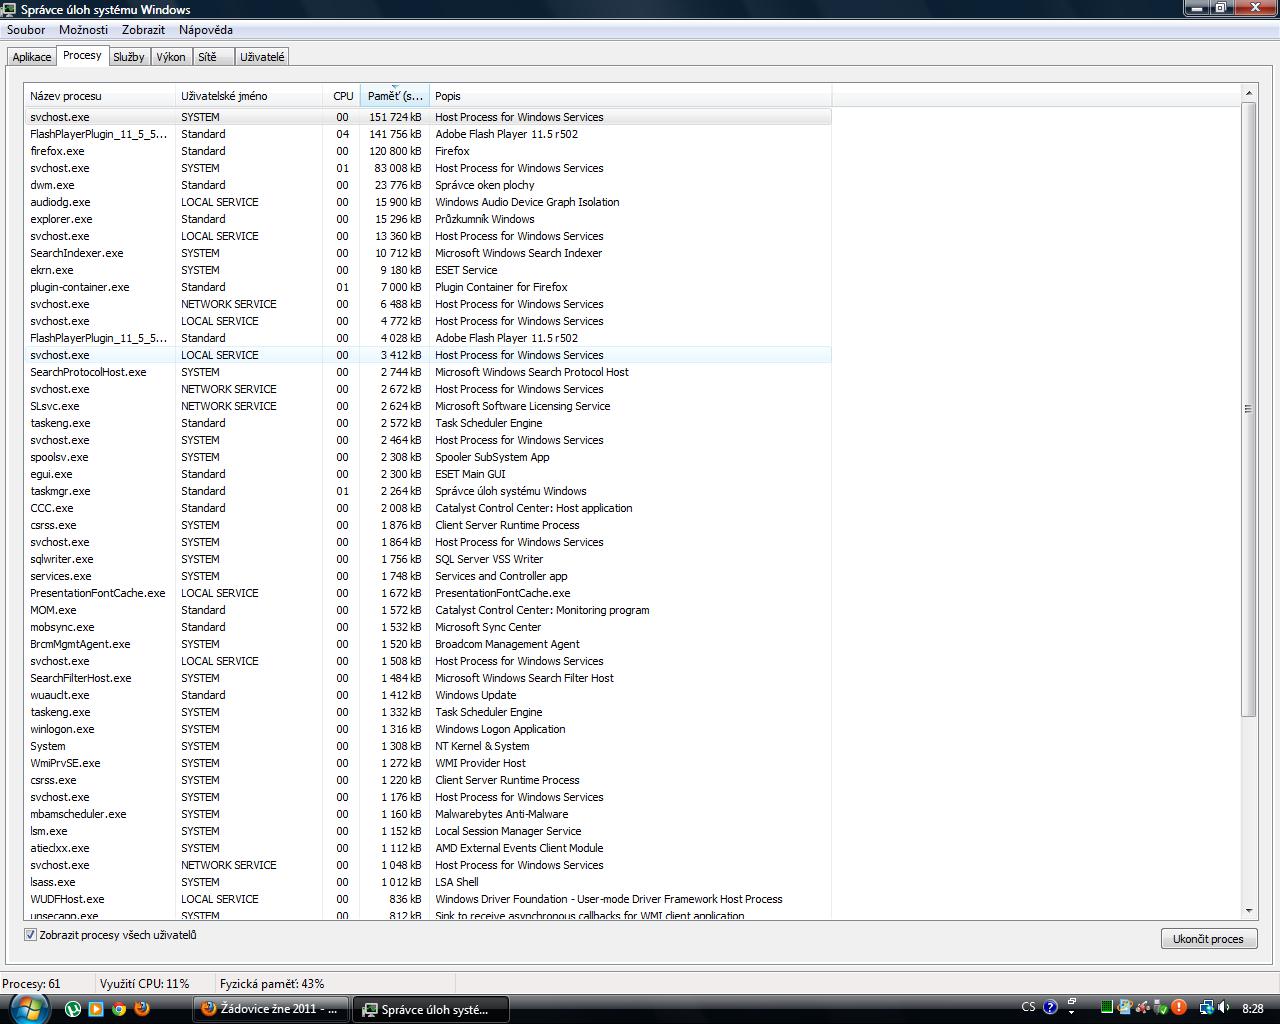
Task: Click the process list scrollbar down arrow
Action: (x=1248, y=911)
